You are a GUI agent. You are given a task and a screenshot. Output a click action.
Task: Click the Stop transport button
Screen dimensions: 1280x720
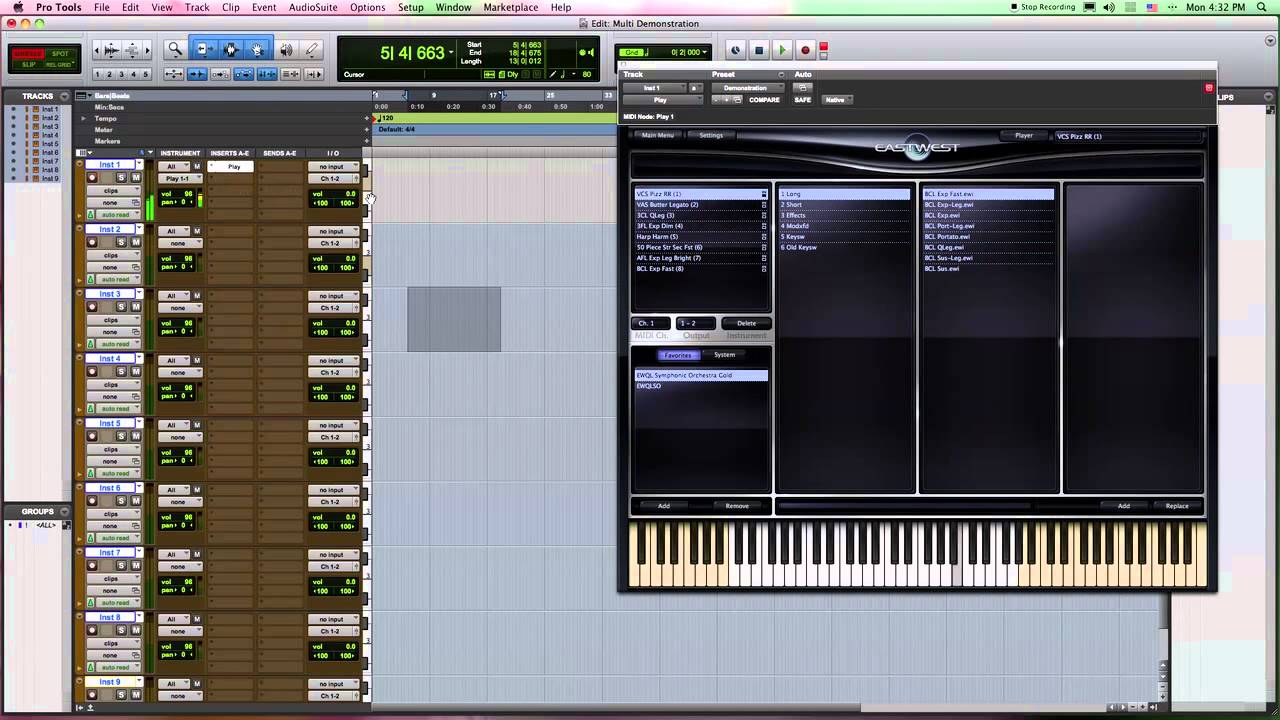pos(759,51)
